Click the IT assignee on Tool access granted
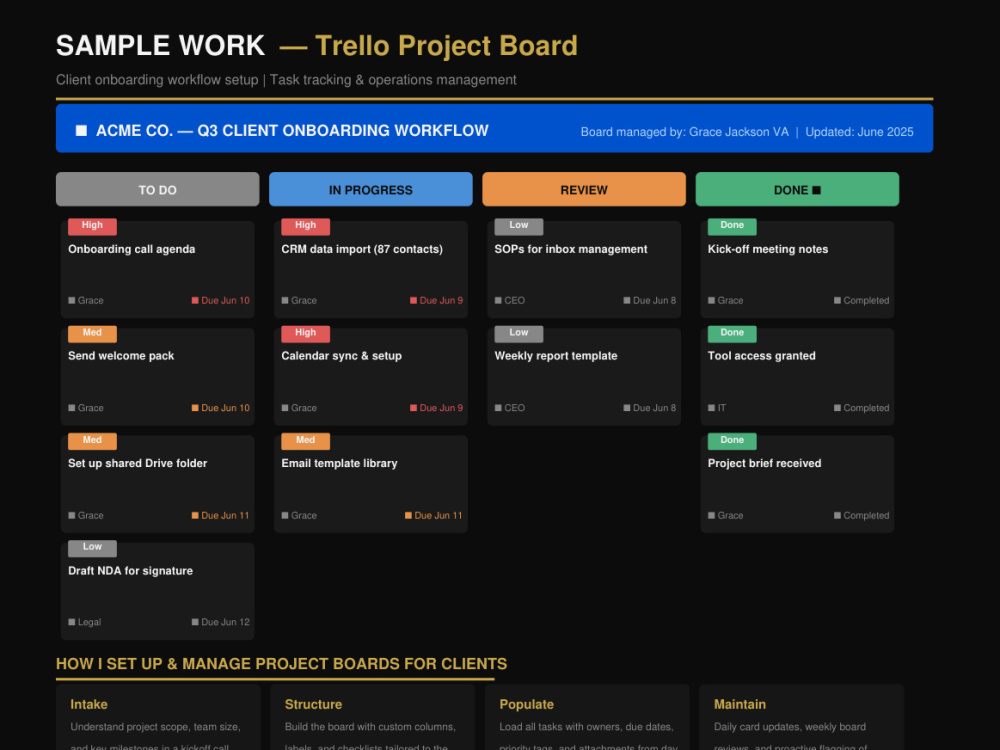 717,408
